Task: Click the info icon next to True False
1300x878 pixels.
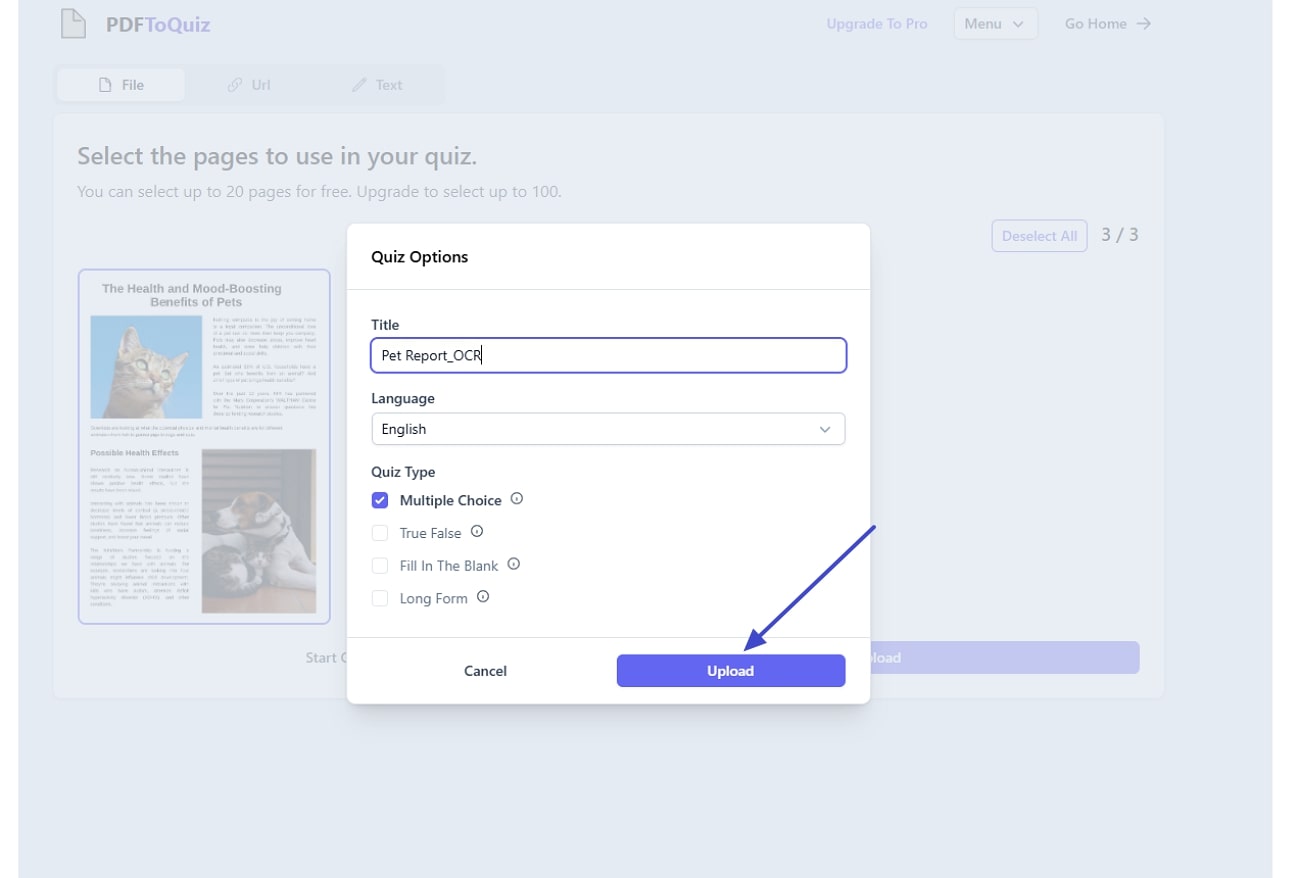Action: pyautogui.click(x=477, y=532)
